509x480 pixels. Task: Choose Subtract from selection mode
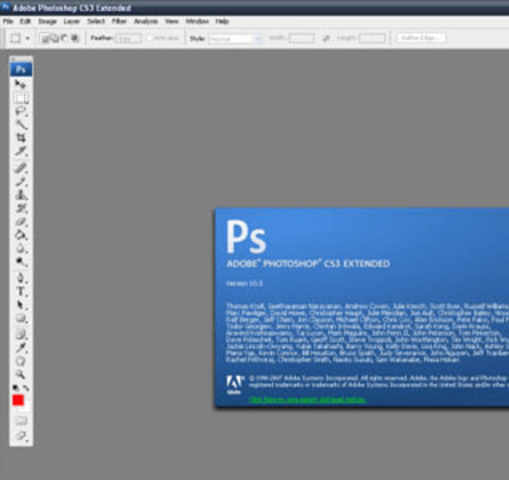pos(64,38)
